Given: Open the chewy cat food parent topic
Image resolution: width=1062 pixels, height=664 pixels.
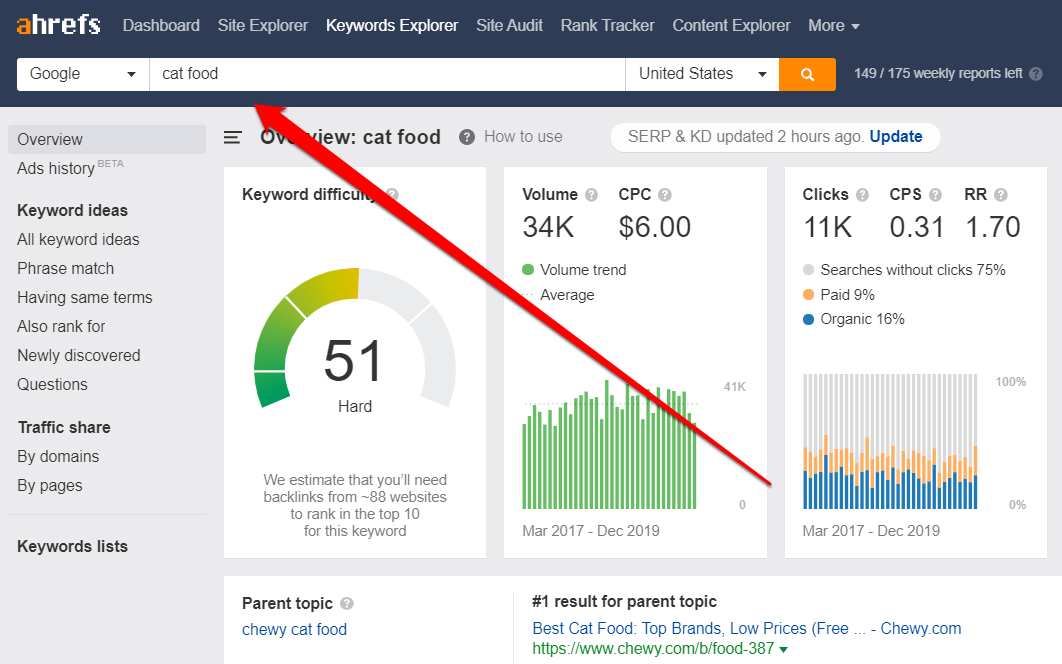Looking at the screenshot, I should pyautogui.click(x=295, y=629).
